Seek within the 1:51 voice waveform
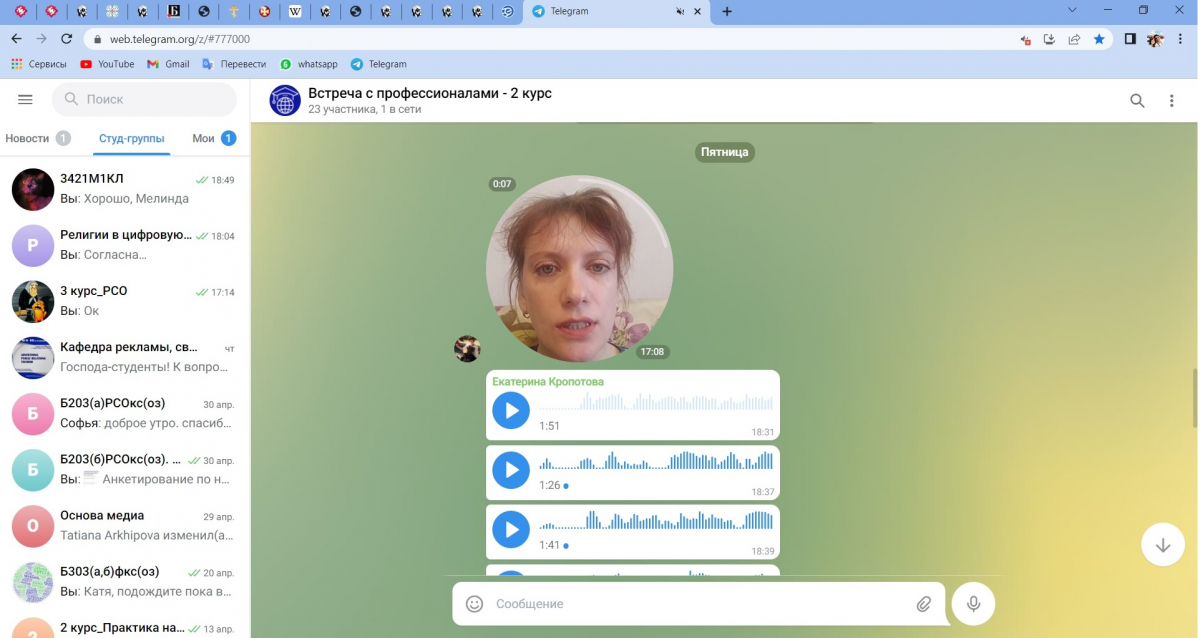The height and width of the screenshot is (638, 1200). (656, 402)
